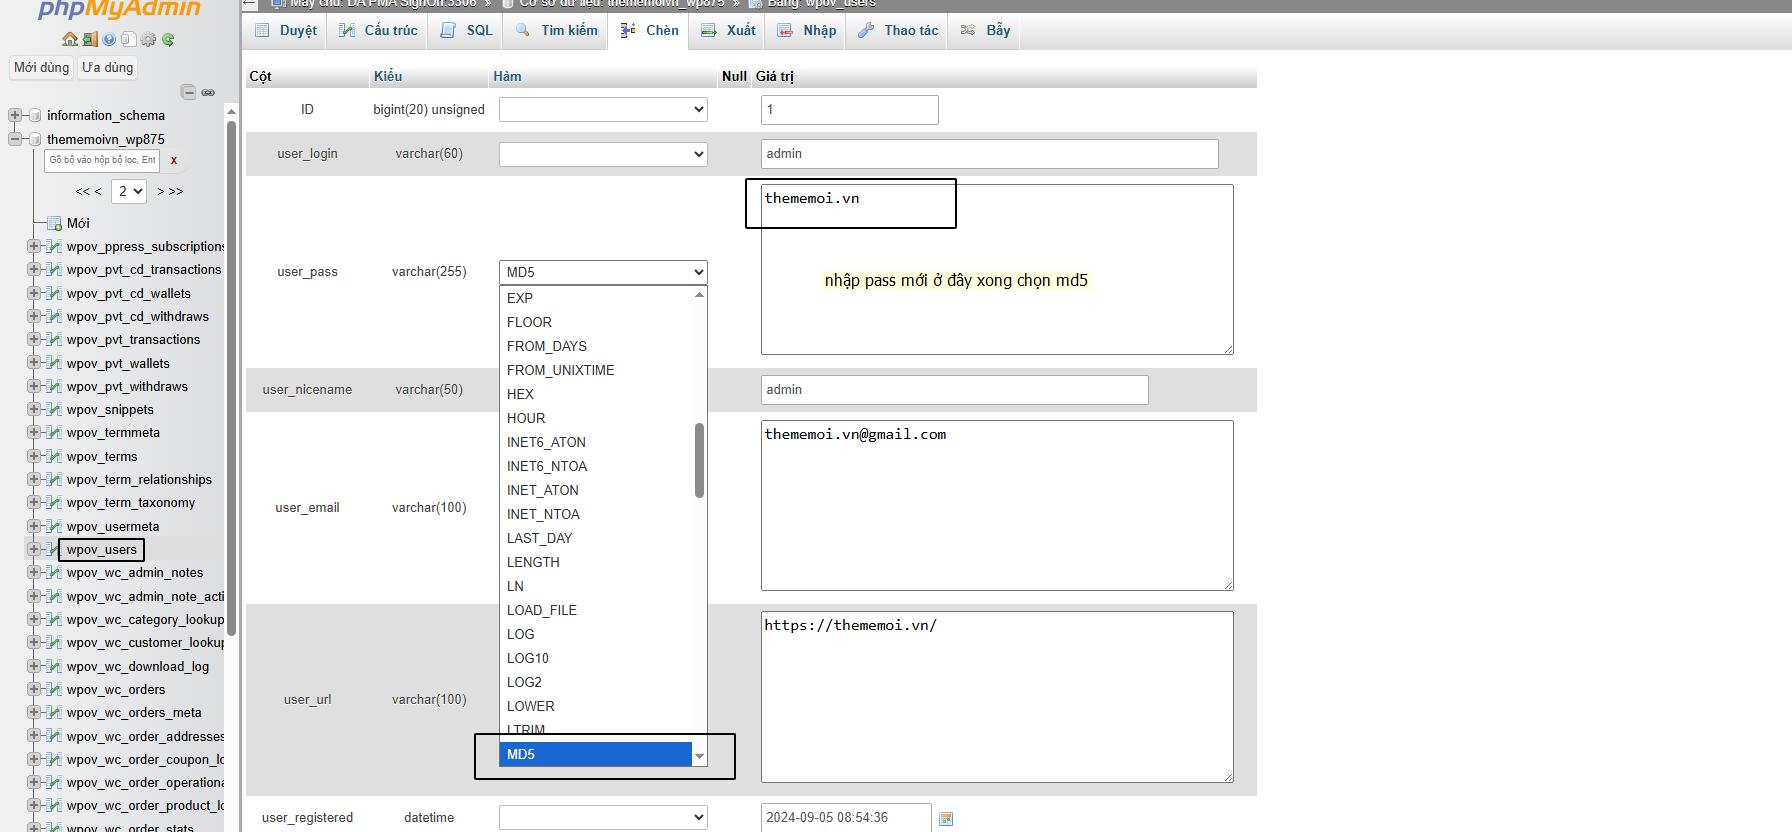
Task: Clear the table filter with red X
Action: click(174, 160)
